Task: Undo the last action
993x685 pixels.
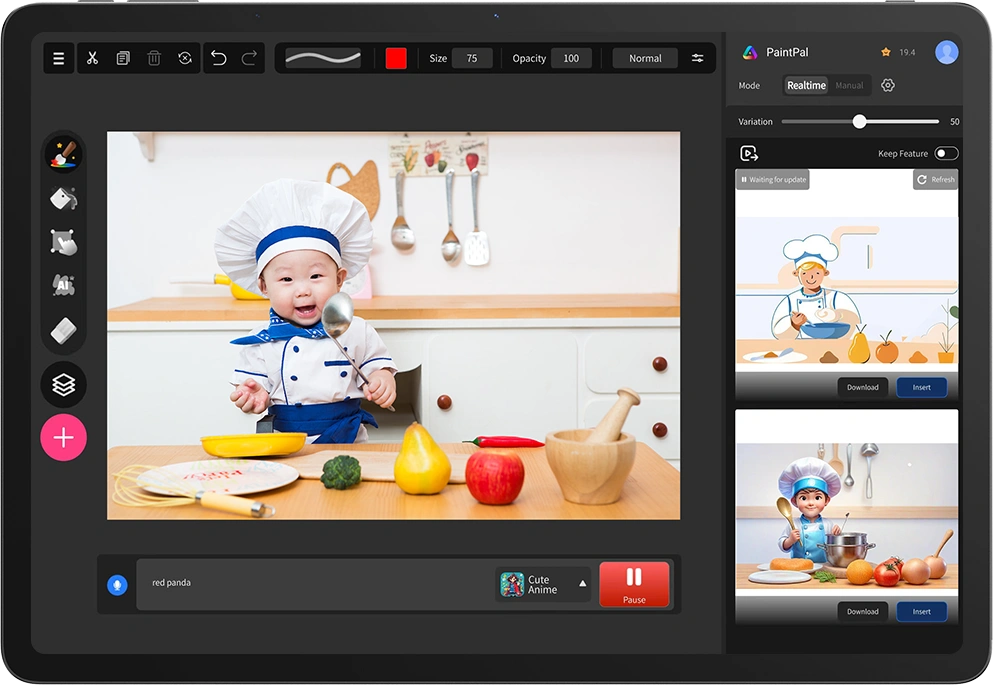Action: (219, 58)
